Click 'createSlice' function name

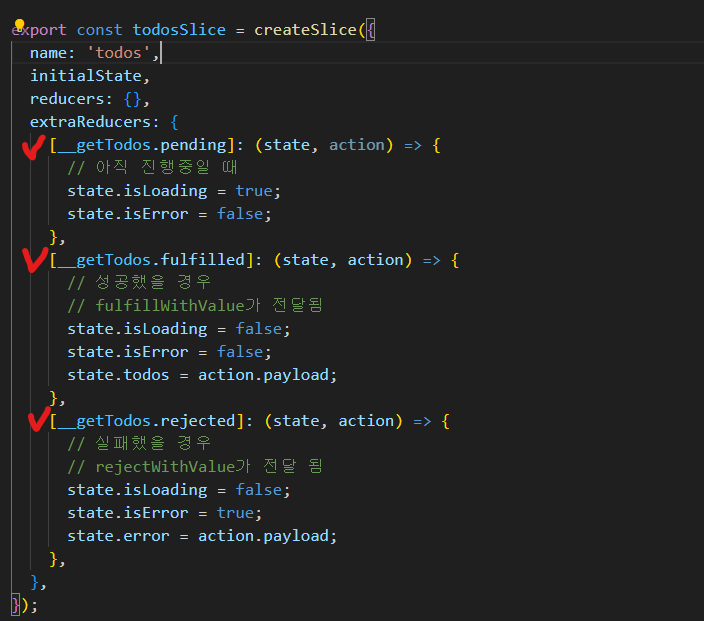coord(305,30)
